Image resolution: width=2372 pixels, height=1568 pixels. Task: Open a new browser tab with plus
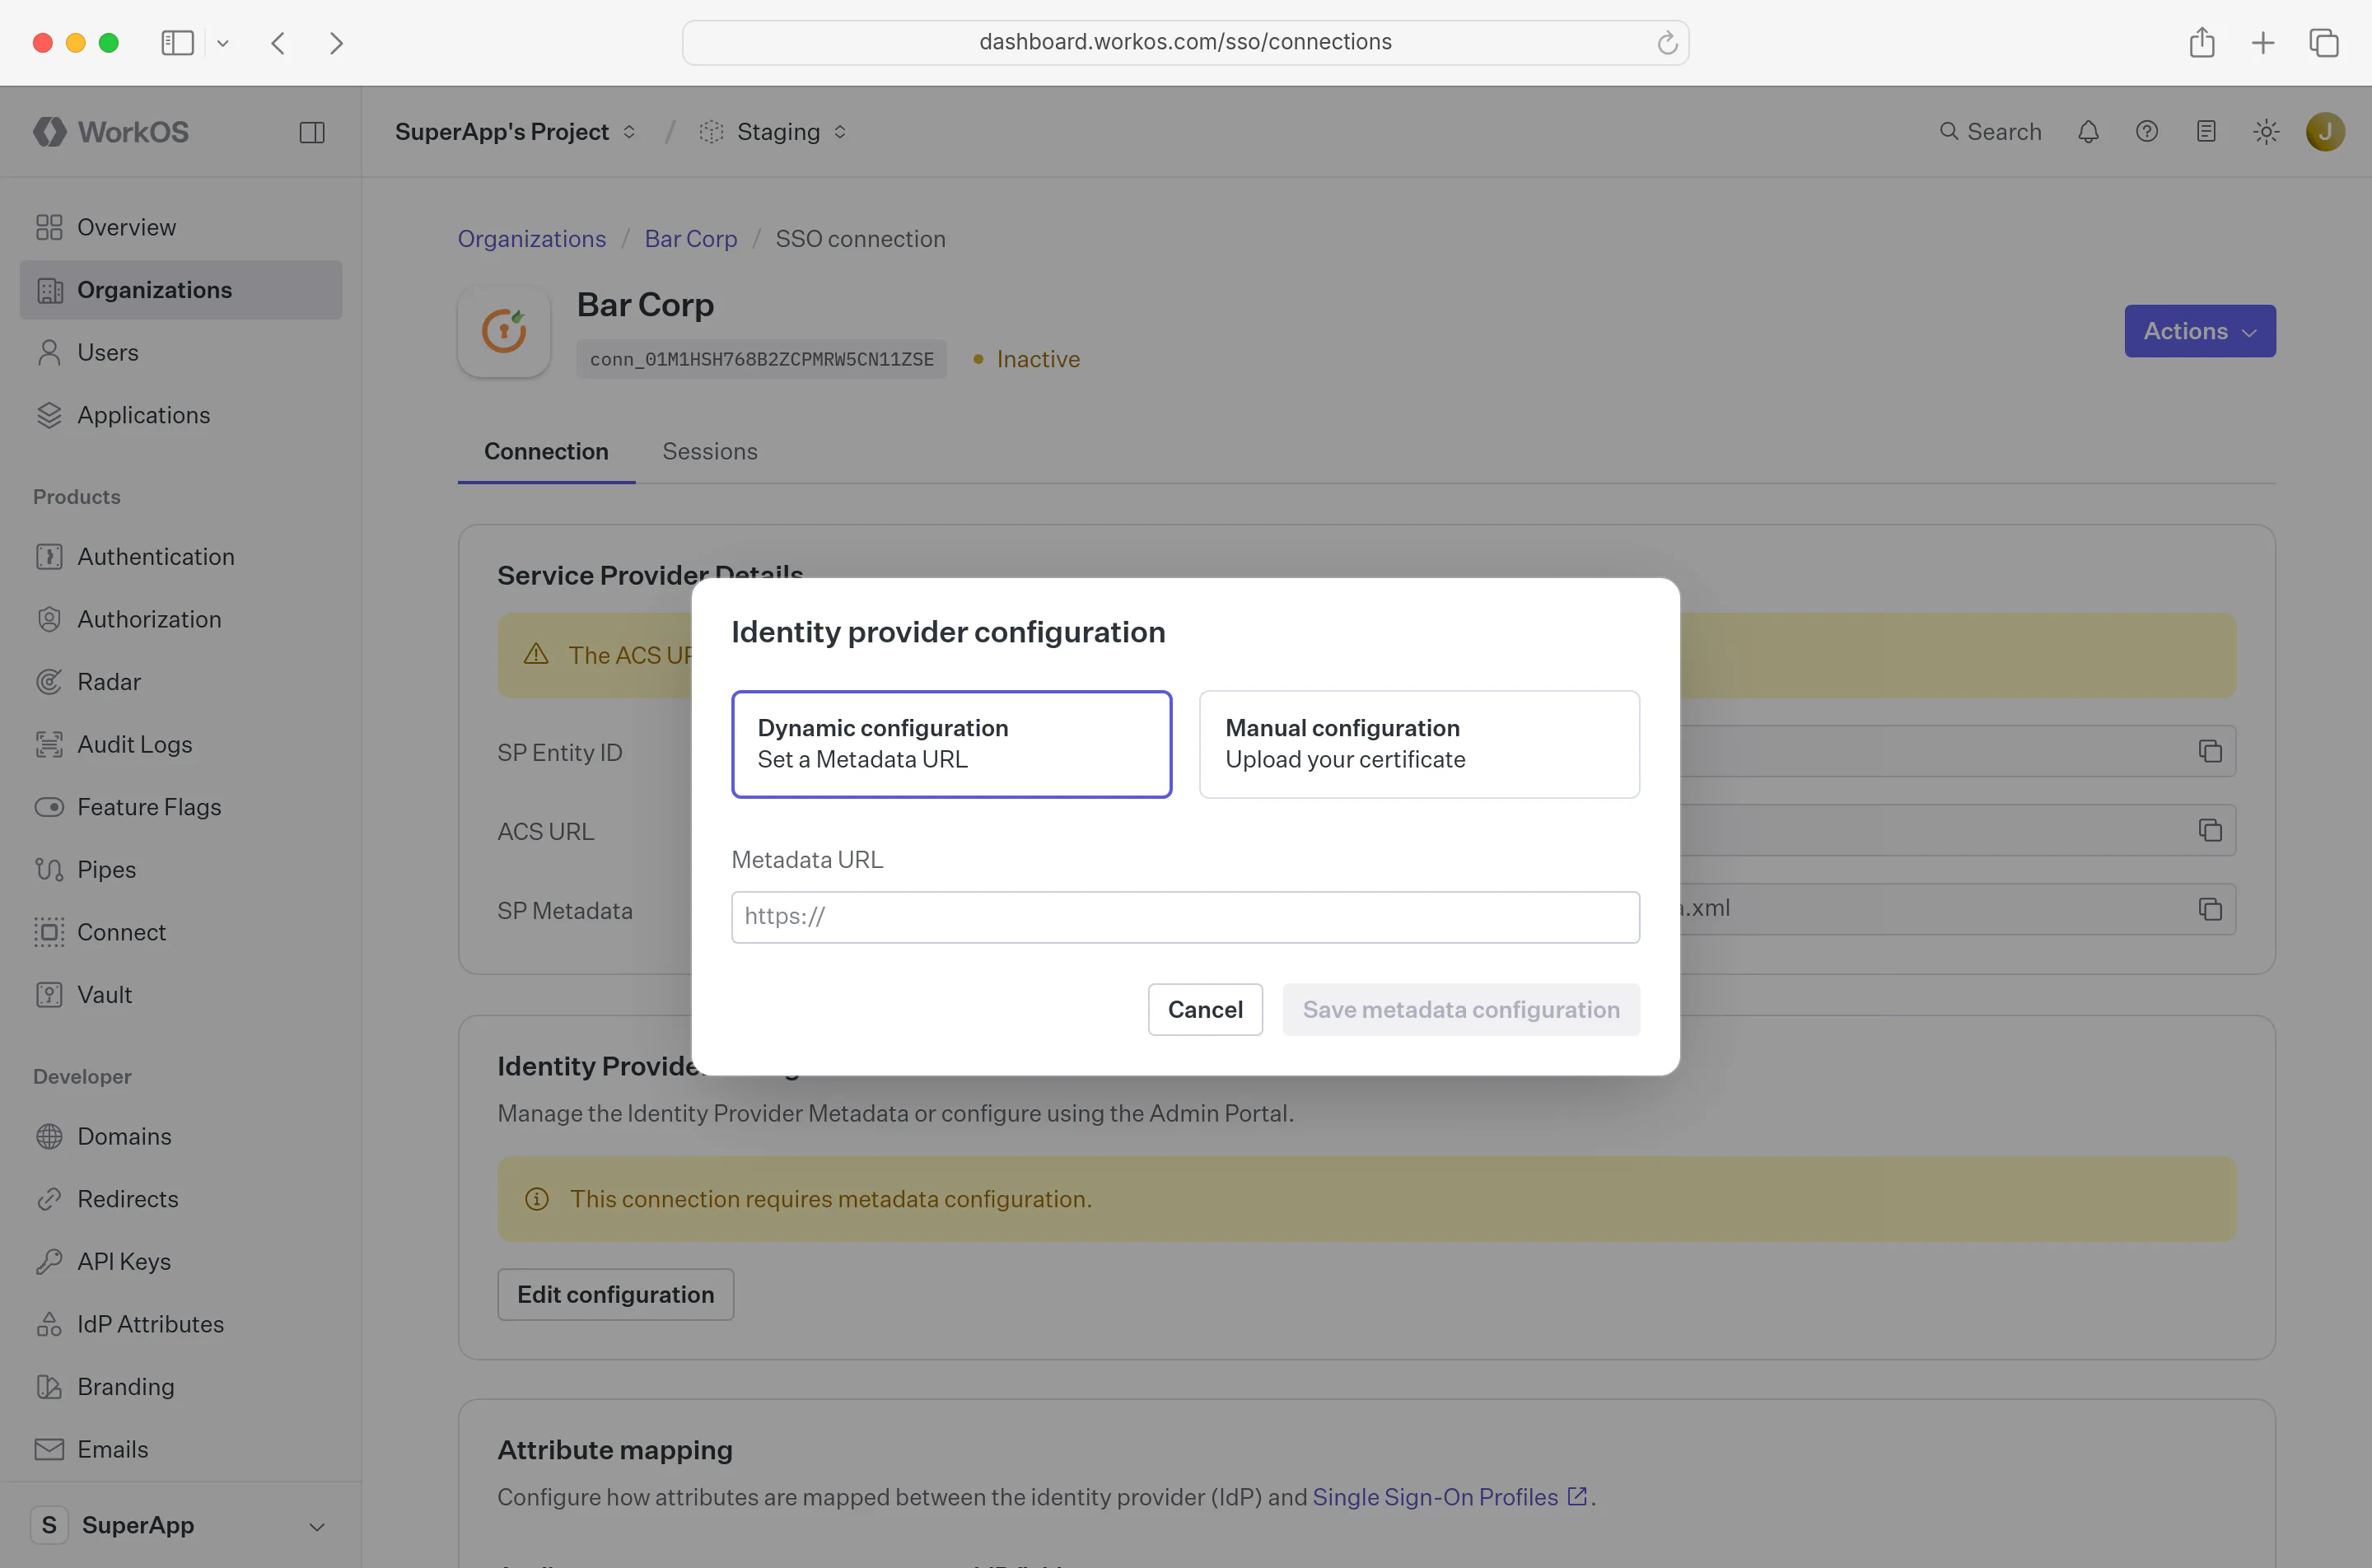pyautogui.click(x=2263, y=43)
